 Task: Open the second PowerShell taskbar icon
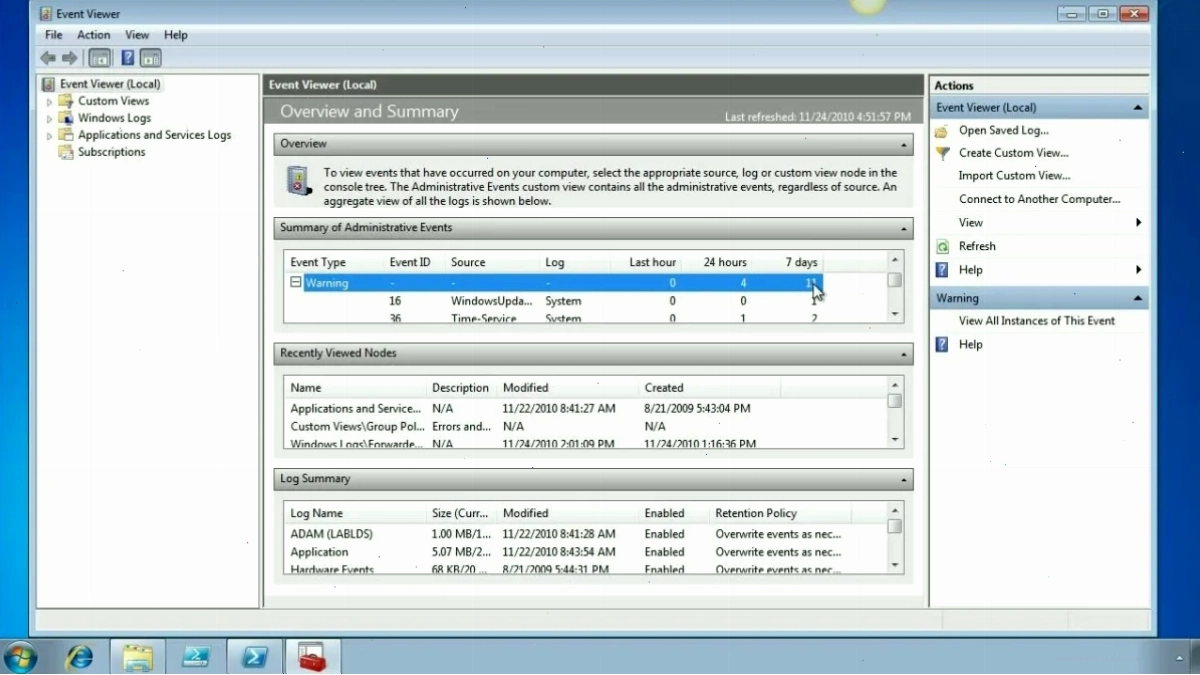click(x=254, y=656)
